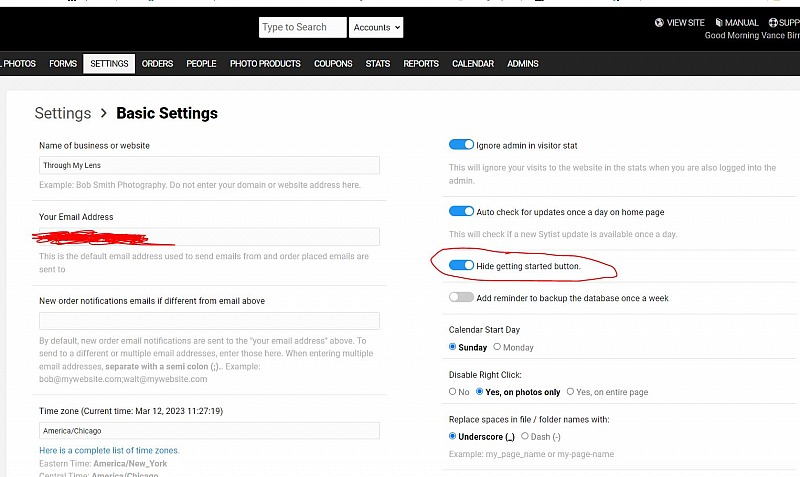Open the Coupons menu tab

pyautogui.click(x=333, y=64)
